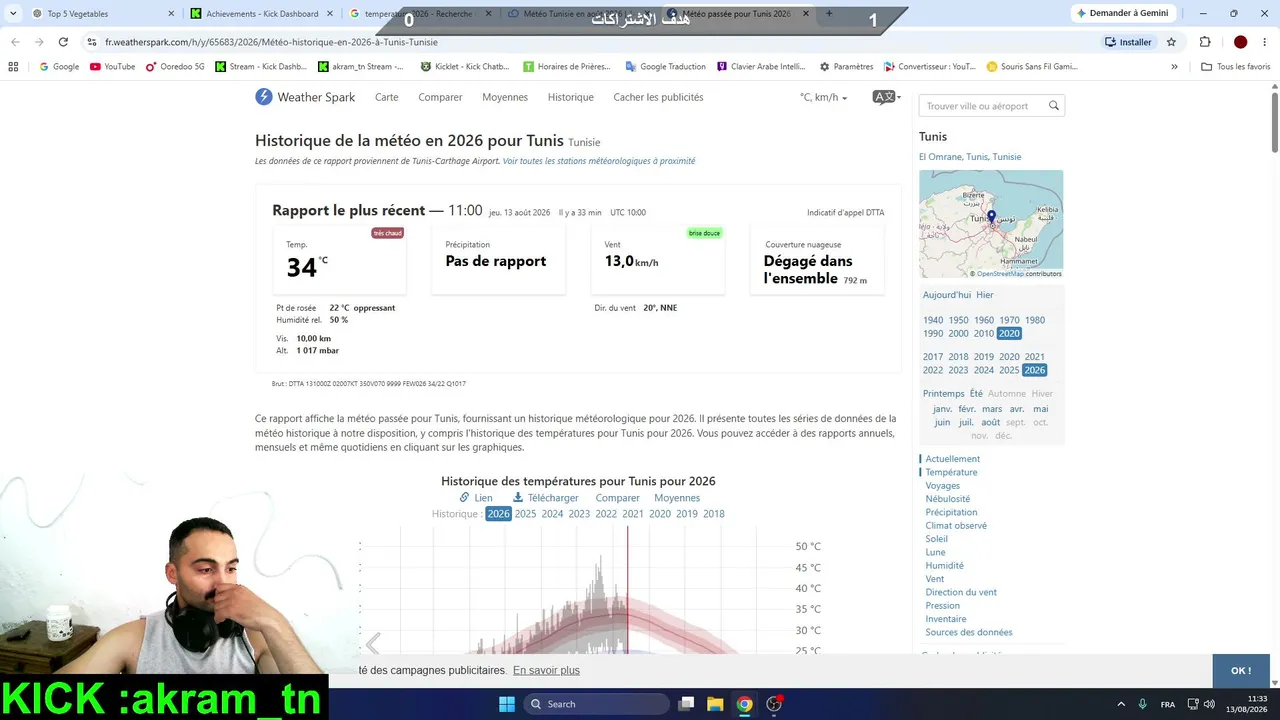
Task: Open the En savoir plus link
Action: (x=546, y=671)
